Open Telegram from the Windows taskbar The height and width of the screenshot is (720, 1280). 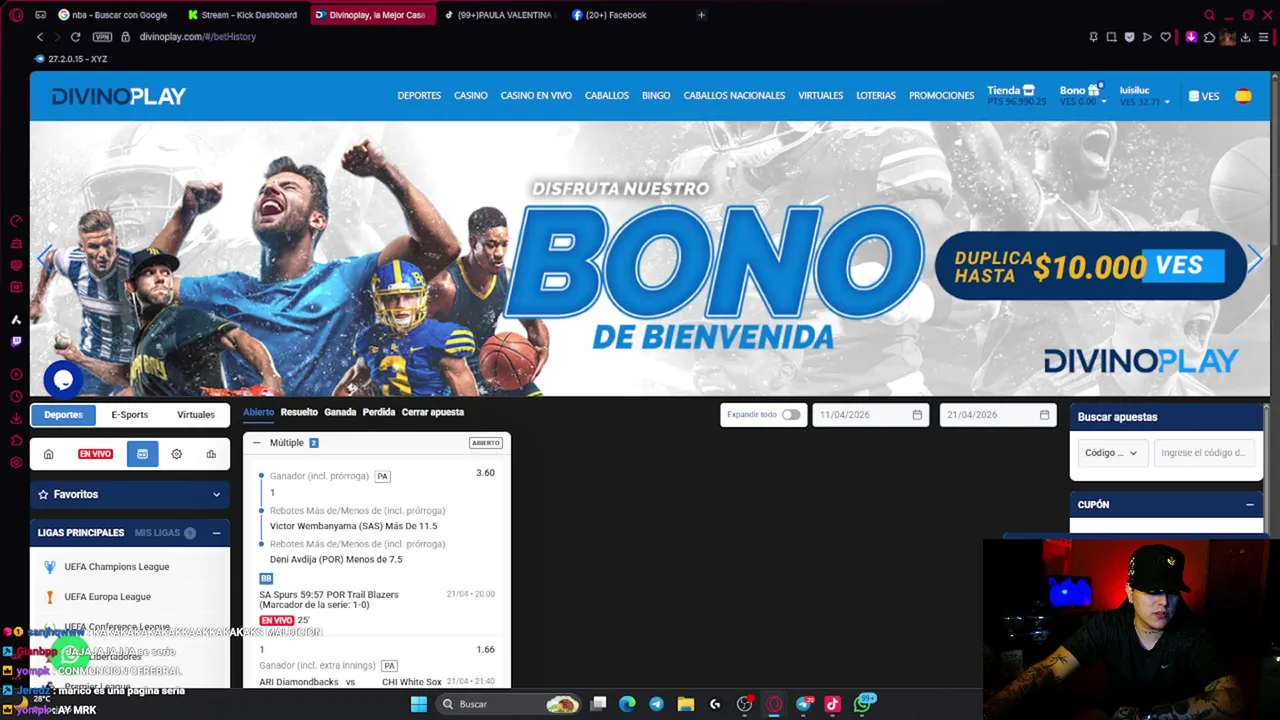[x=656, y=704]
